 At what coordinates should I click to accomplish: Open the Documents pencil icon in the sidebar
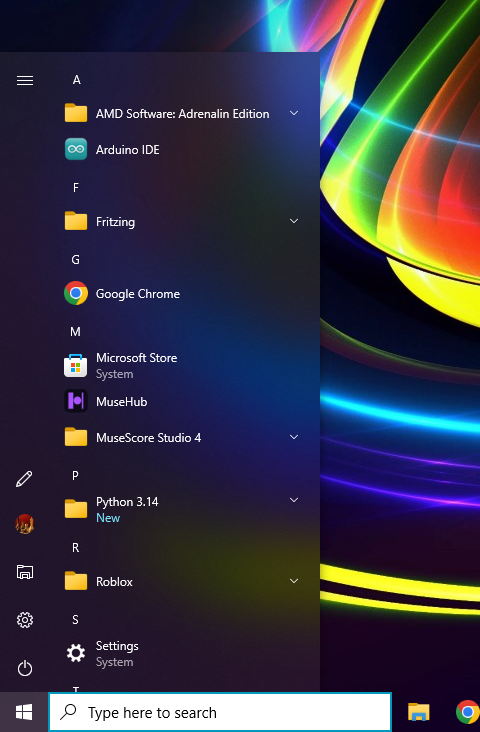pyautogui.click(x=24, y=479)
